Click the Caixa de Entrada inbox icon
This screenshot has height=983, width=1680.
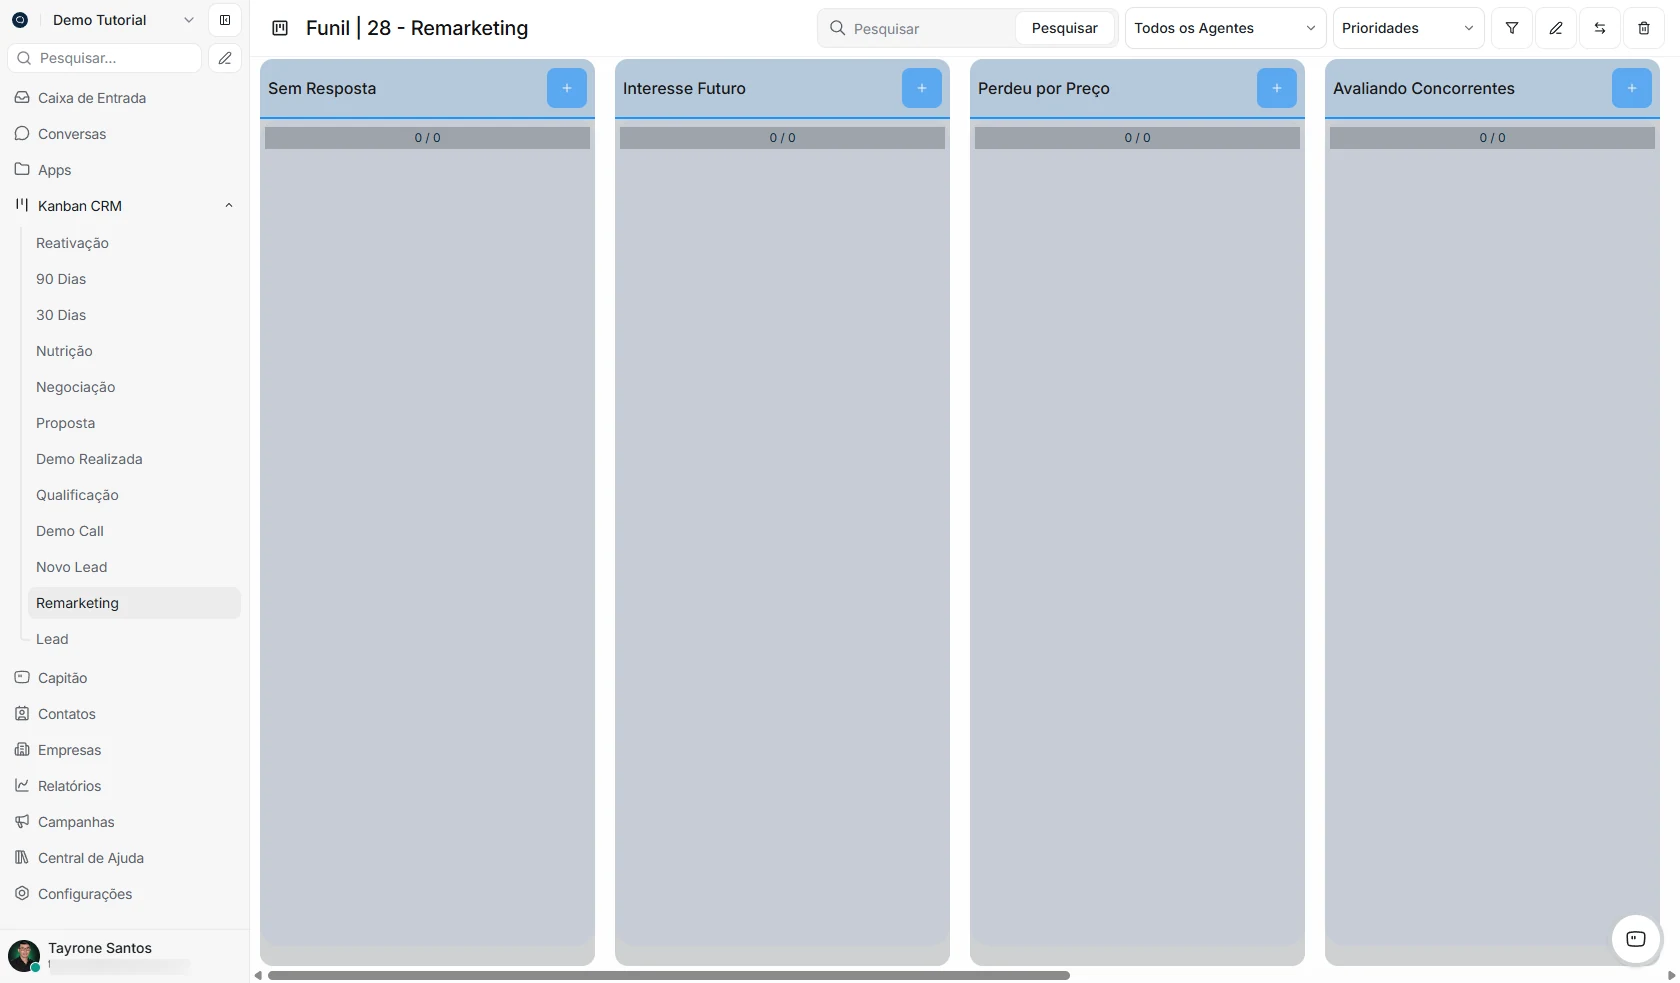22,98
